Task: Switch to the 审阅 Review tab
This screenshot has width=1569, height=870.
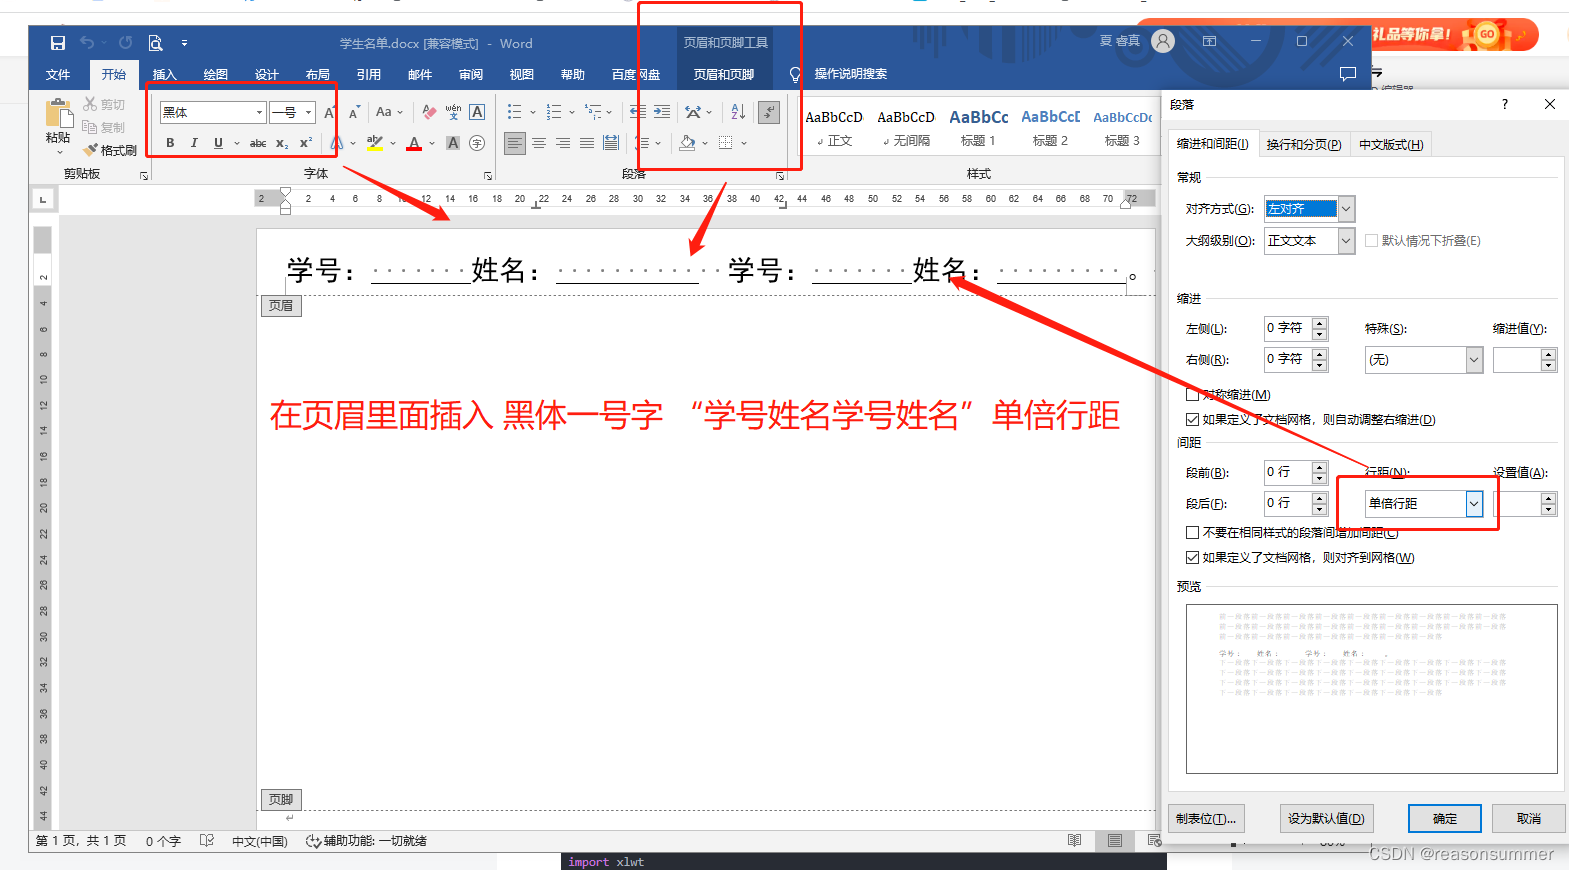Action: pos(471,75)
